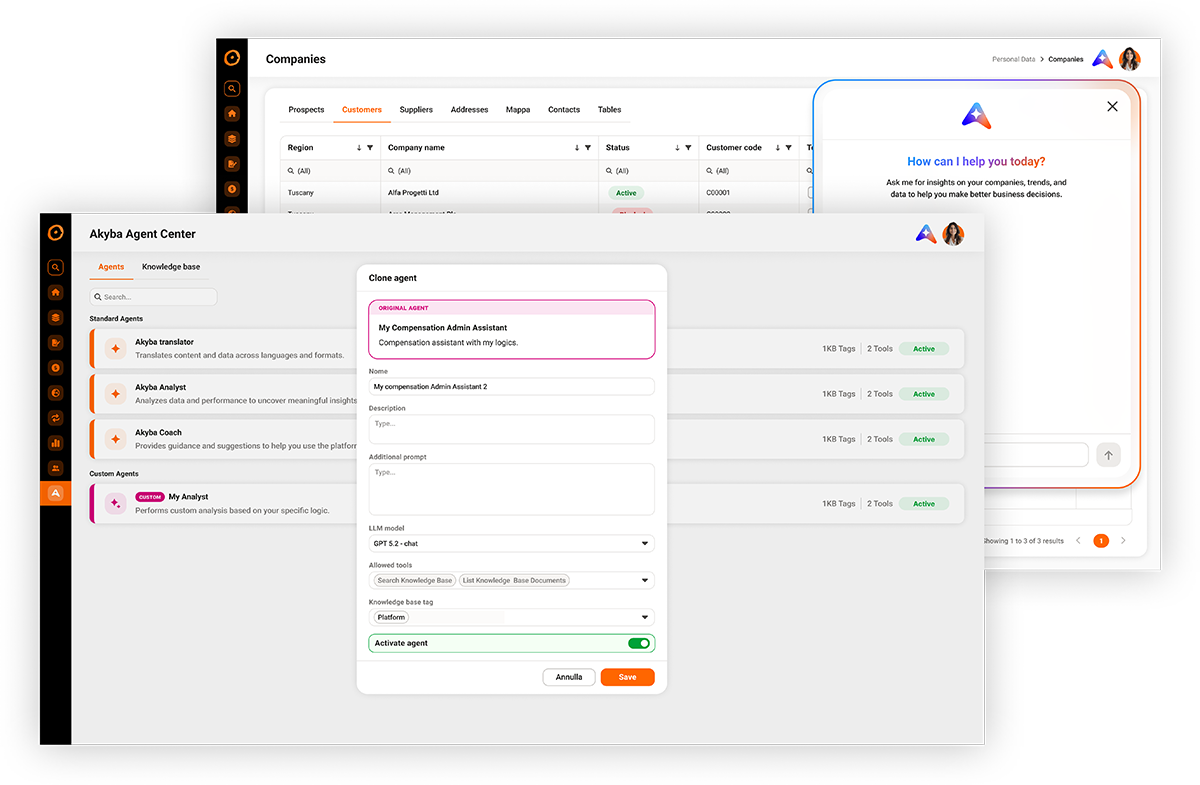The width and height of the screenshot is (1200, 785).
Task: Click the filter icon in Region column header
Action: click(x=370, y=148)
